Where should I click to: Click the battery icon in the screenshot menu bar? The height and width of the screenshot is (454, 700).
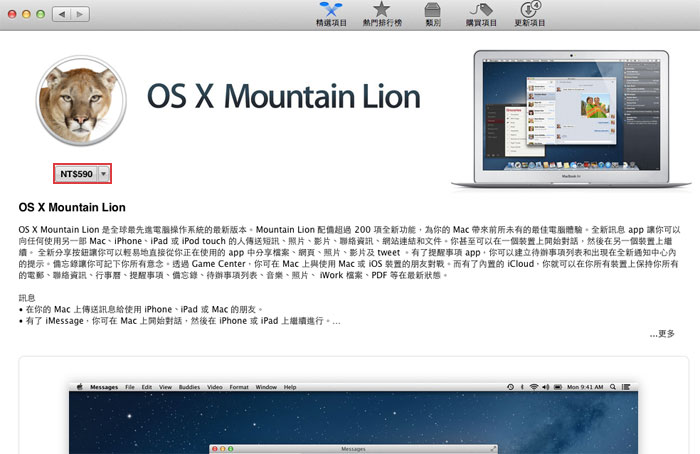(x=558, y=387)
